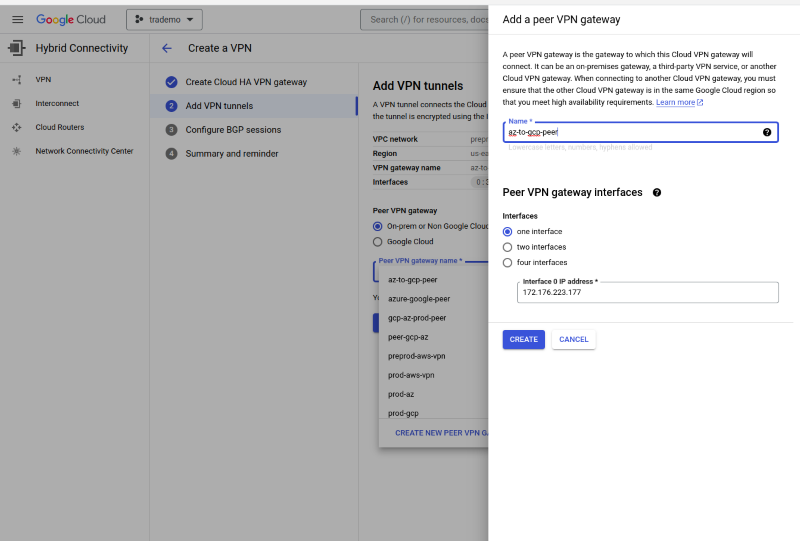Pick preprod-aws-vpn in the dropdown list

point(417,356)
